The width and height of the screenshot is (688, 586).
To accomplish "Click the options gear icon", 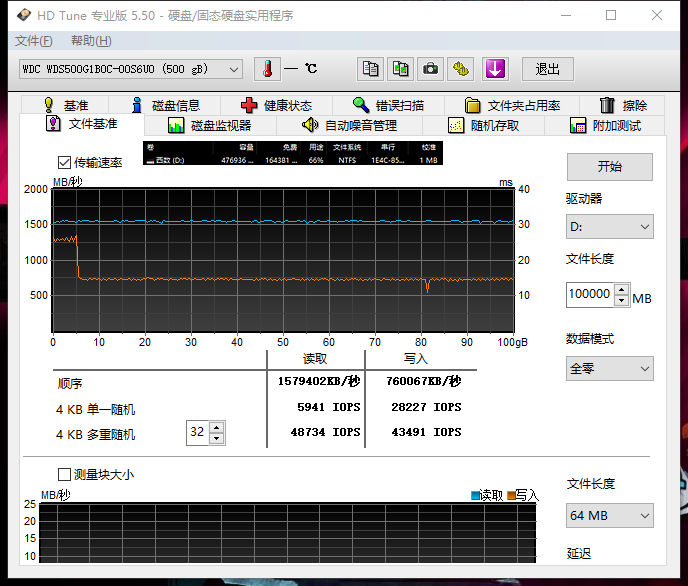I will click(x=460, y=69).
